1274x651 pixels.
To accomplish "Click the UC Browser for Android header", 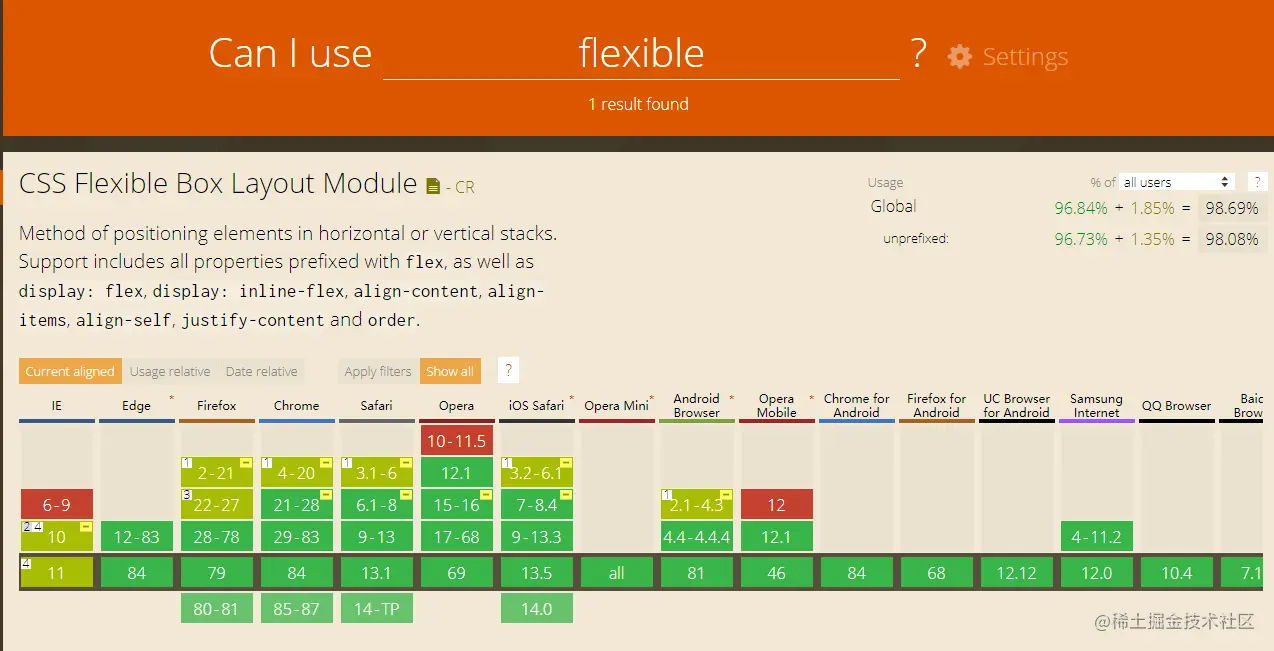I will pos(1017,406).
